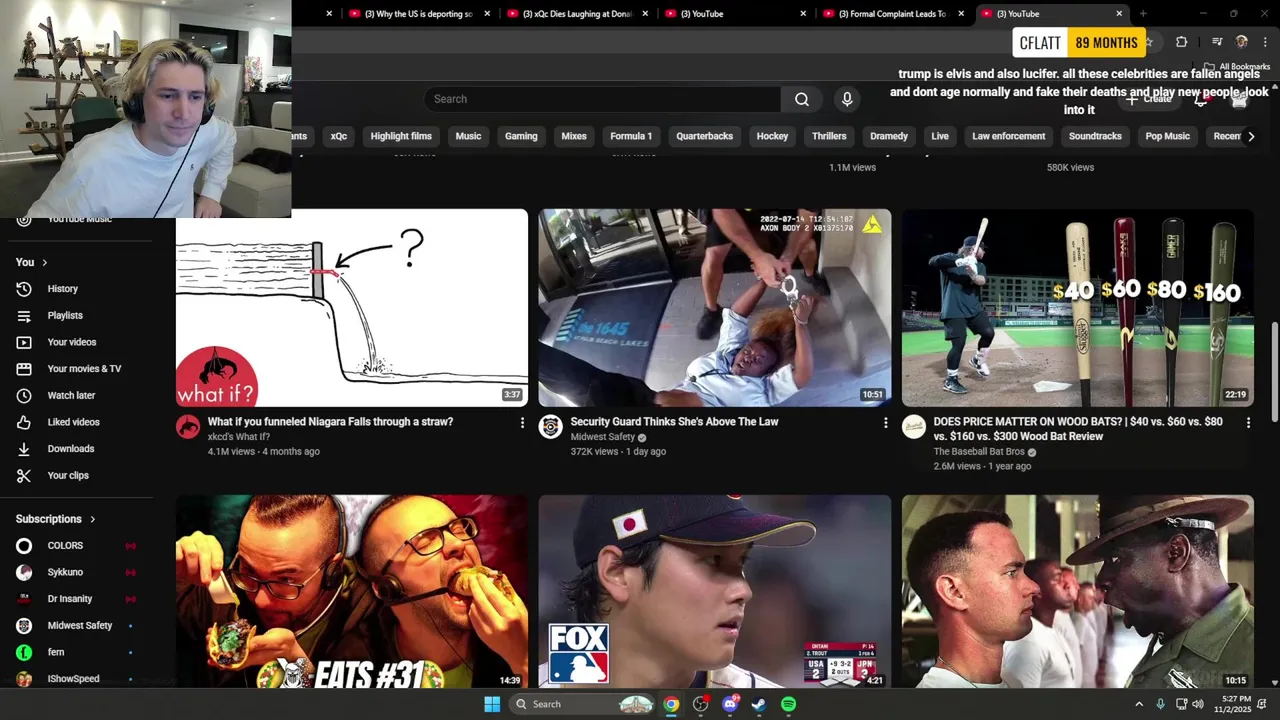Switch to 'xQc Dies Laughing' browser tab
The image size is (1280, 720).
click(576, 14)
